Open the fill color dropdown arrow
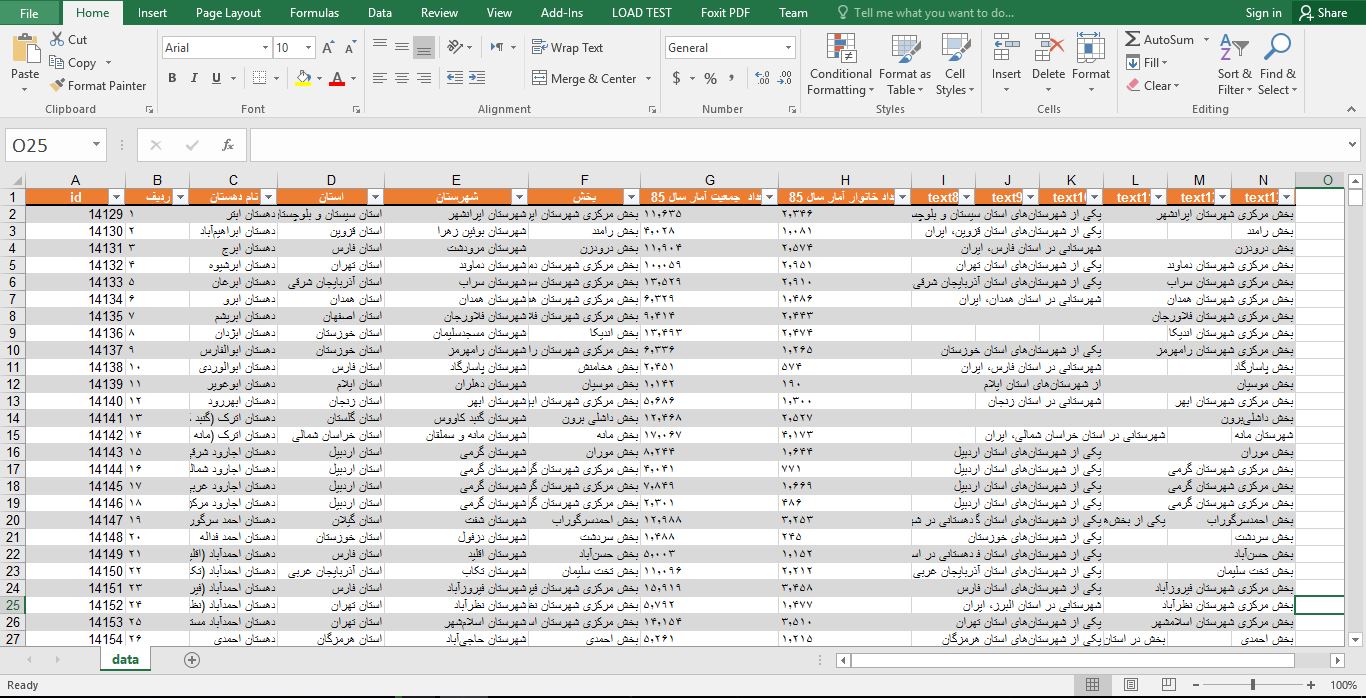 [319, 78]
